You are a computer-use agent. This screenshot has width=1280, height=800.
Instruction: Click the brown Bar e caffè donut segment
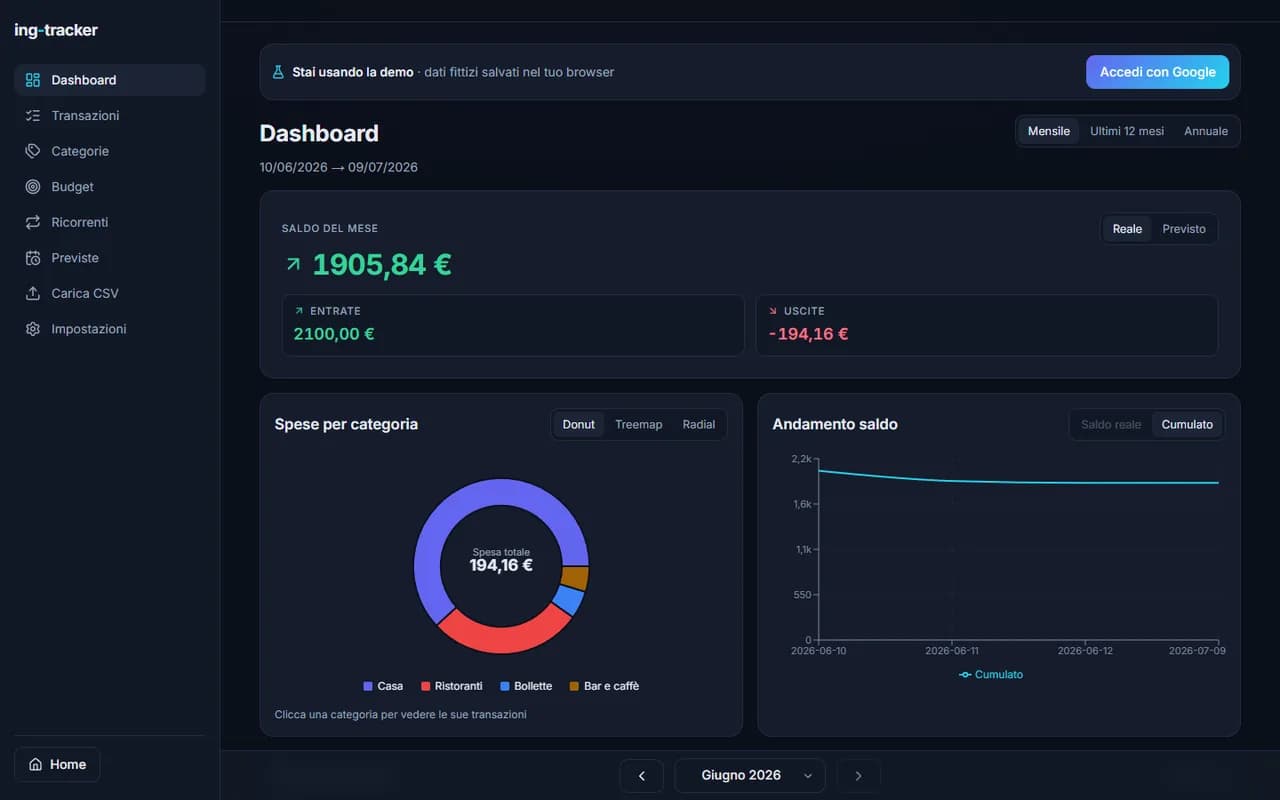(x=574, y=578)
